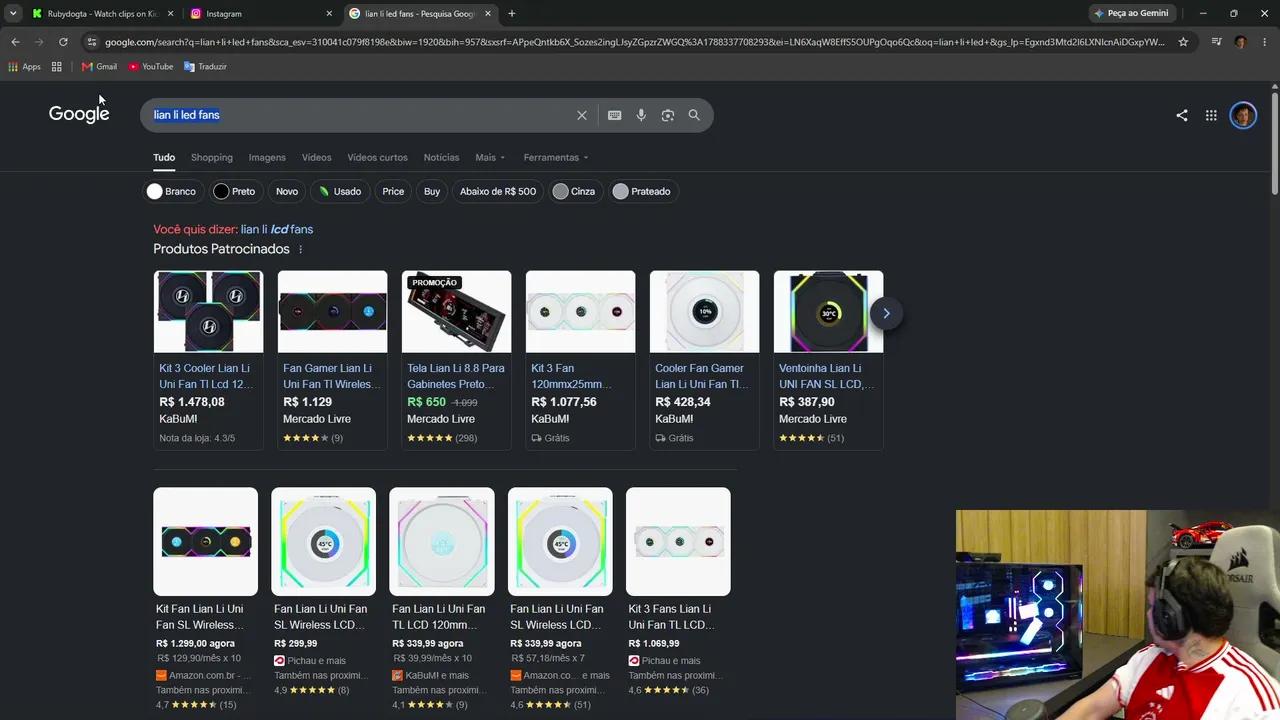Image resolution: width=1280 pixels, height=720 pixels.
Task: Open the tab search dropdown arrow
Action: pyautogui.click(x=13, y=14)
